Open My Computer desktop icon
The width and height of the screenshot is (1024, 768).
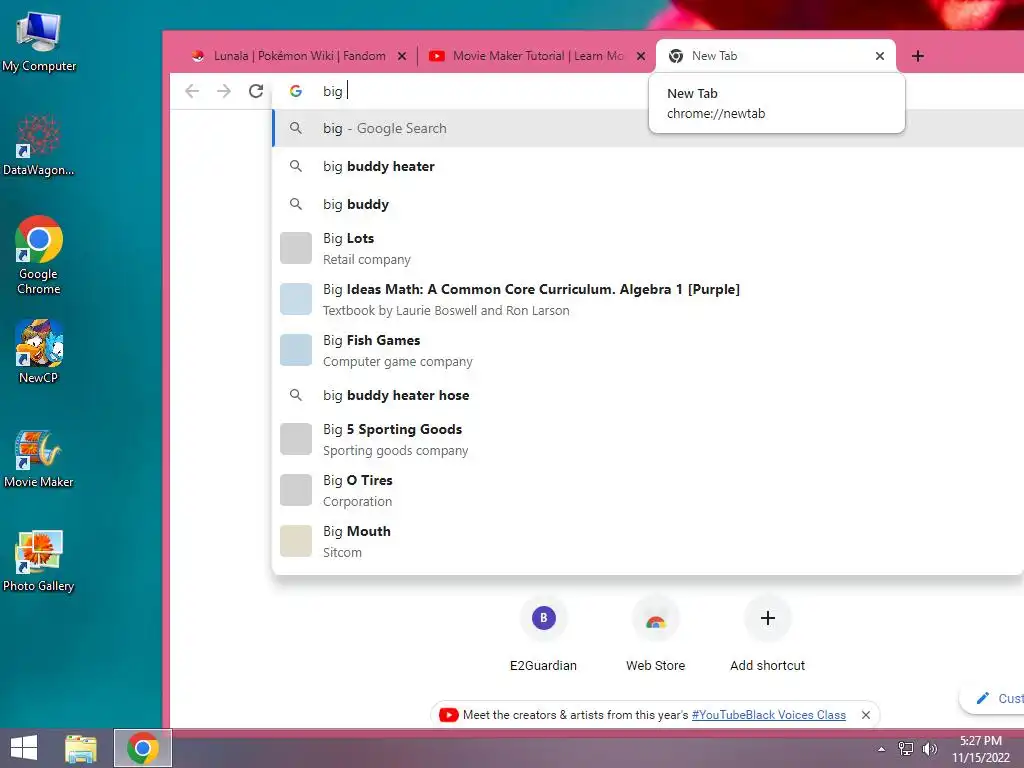click(x=39, y=42)
